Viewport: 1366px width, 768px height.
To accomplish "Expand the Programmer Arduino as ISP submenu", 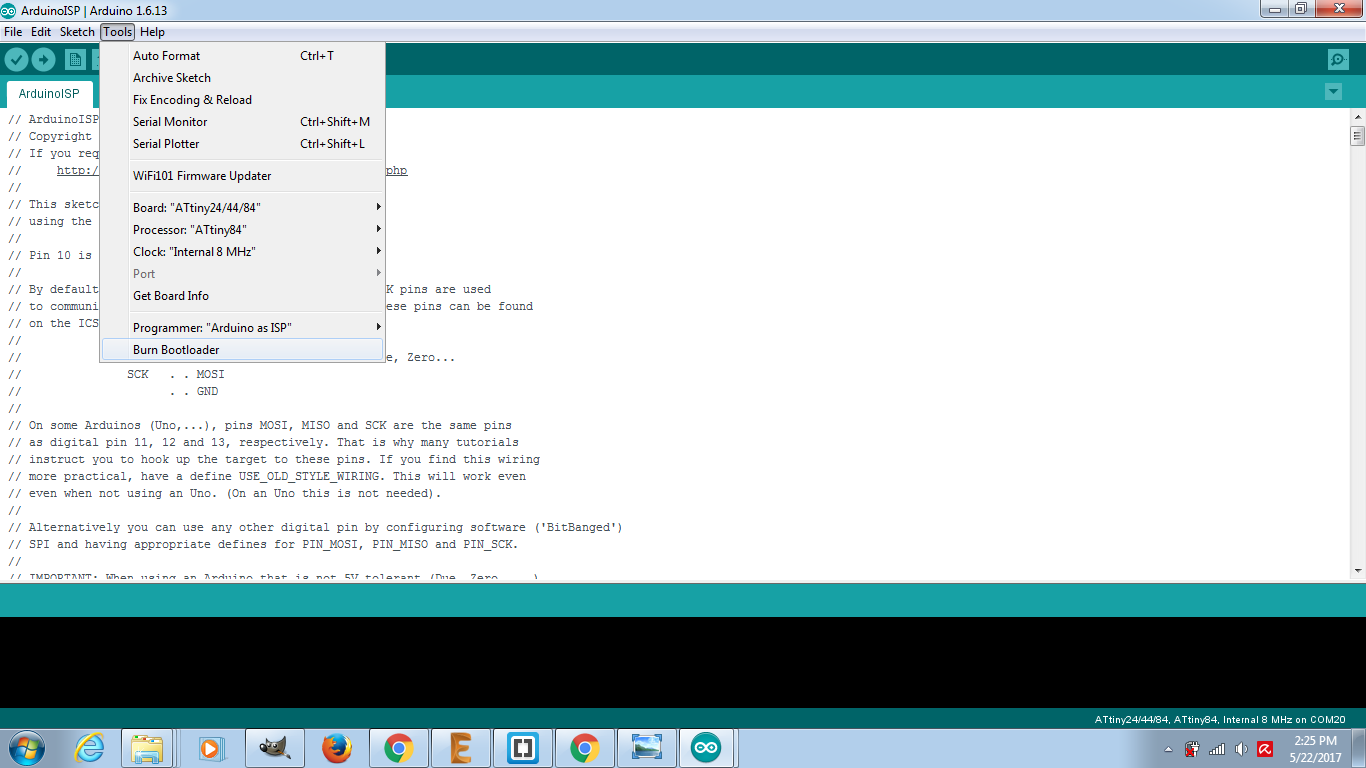I will click(x=243, y=328).
